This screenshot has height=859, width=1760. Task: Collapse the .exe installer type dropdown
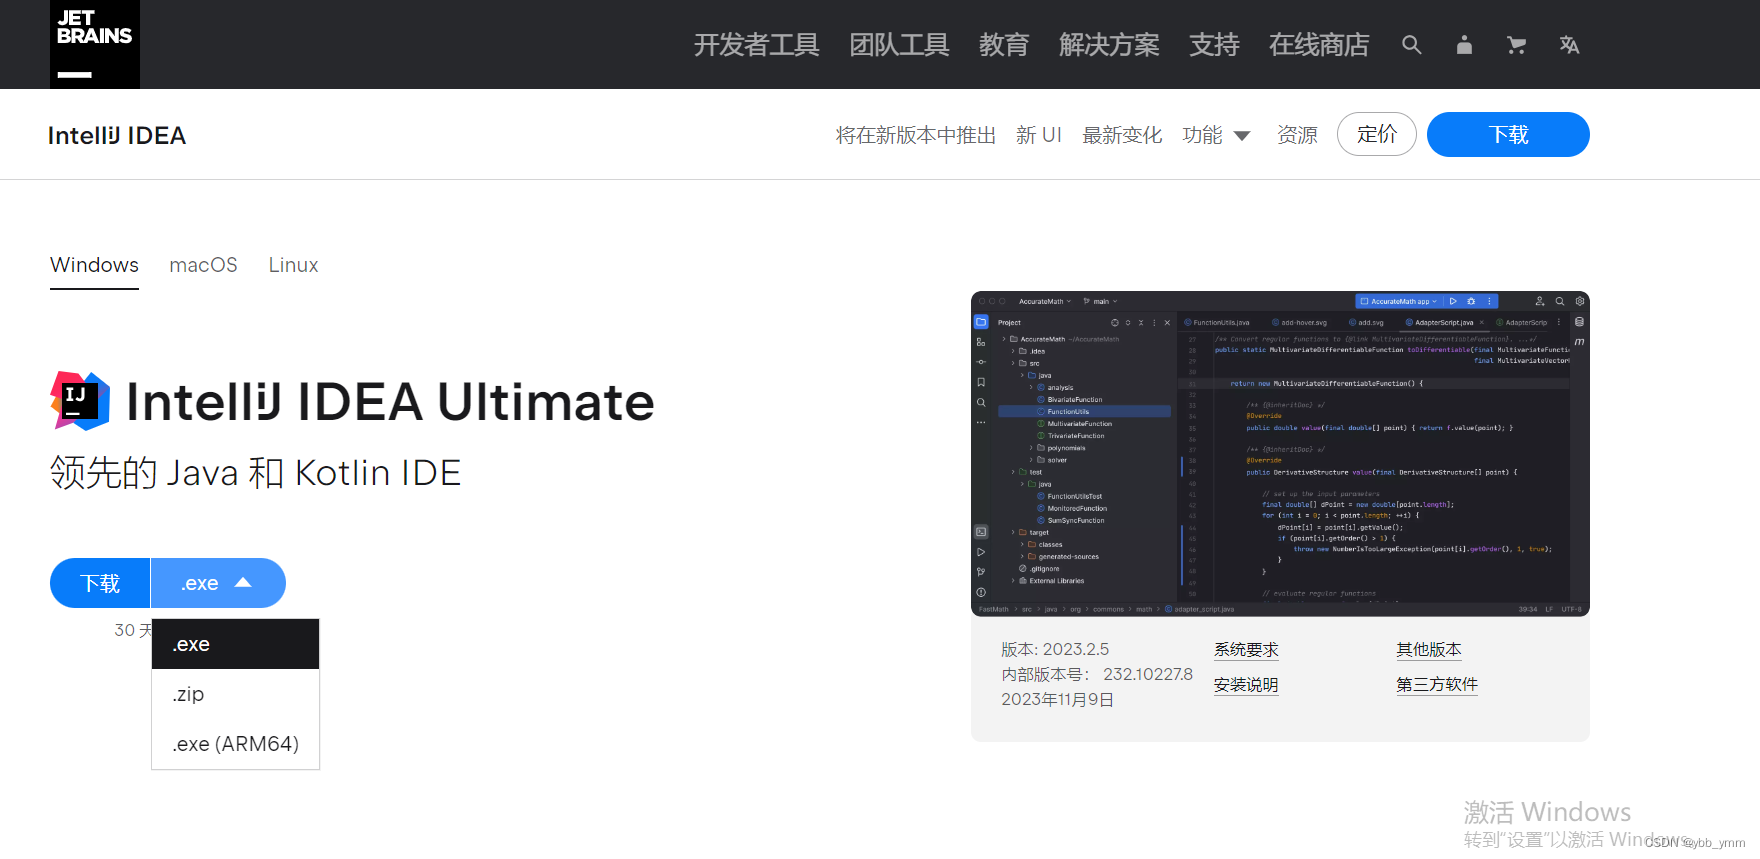[218, 583]
